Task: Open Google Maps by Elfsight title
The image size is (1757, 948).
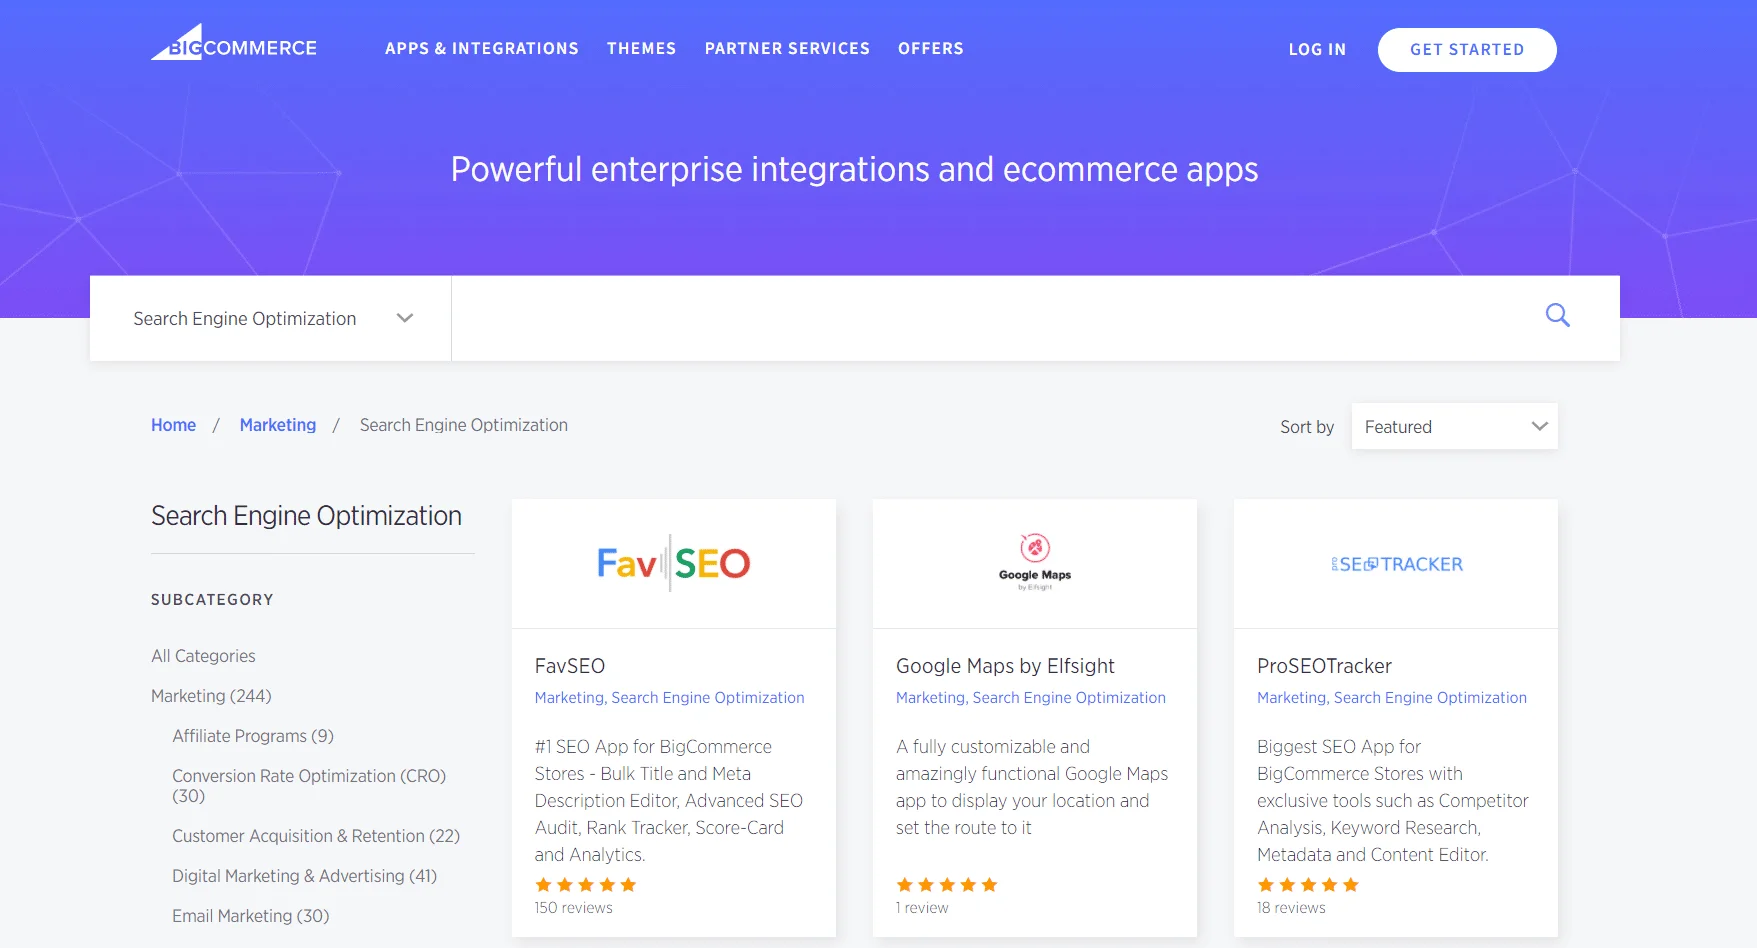Action: tap(1005, 666)
